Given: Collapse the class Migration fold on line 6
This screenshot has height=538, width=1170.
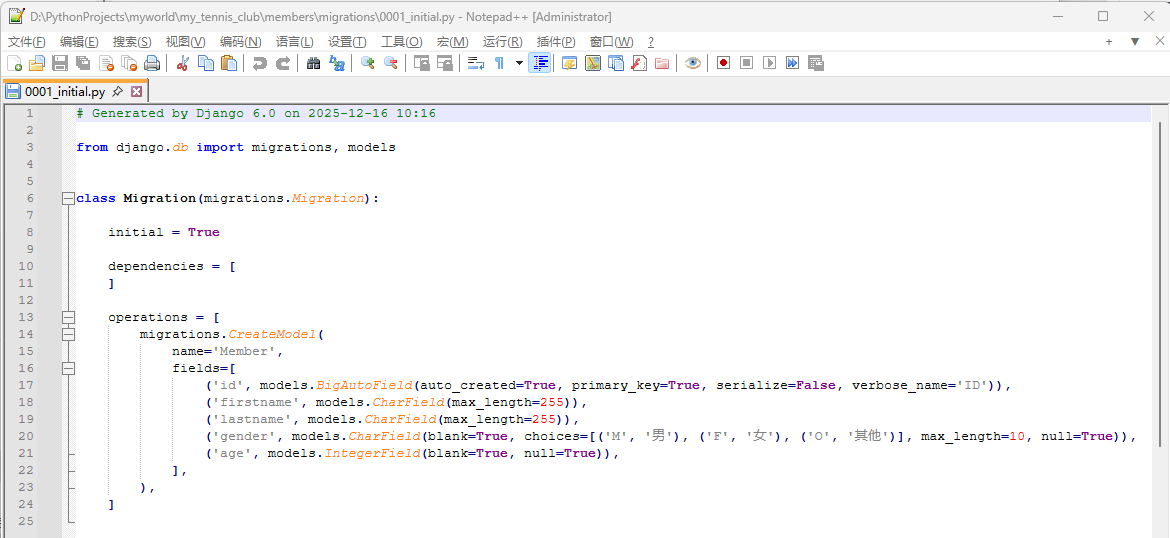Looking at the screenshot, I should (x=69, y=198).
